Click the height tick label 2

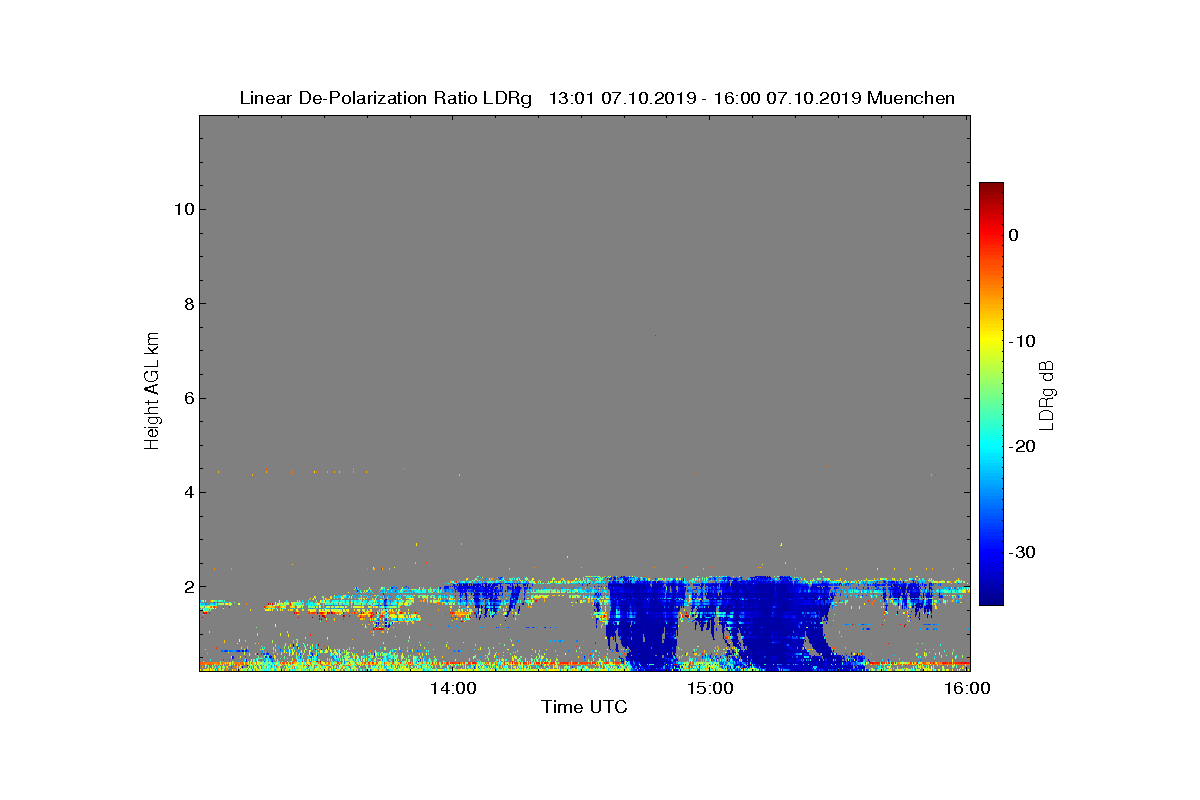tap(187, 587)
